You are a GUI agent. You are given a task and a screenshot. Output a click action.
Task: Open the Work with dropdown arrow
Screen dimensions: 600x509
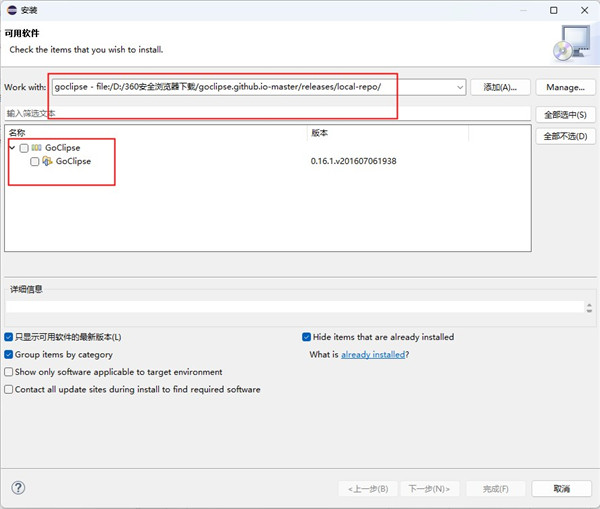[x=459, y=87]
